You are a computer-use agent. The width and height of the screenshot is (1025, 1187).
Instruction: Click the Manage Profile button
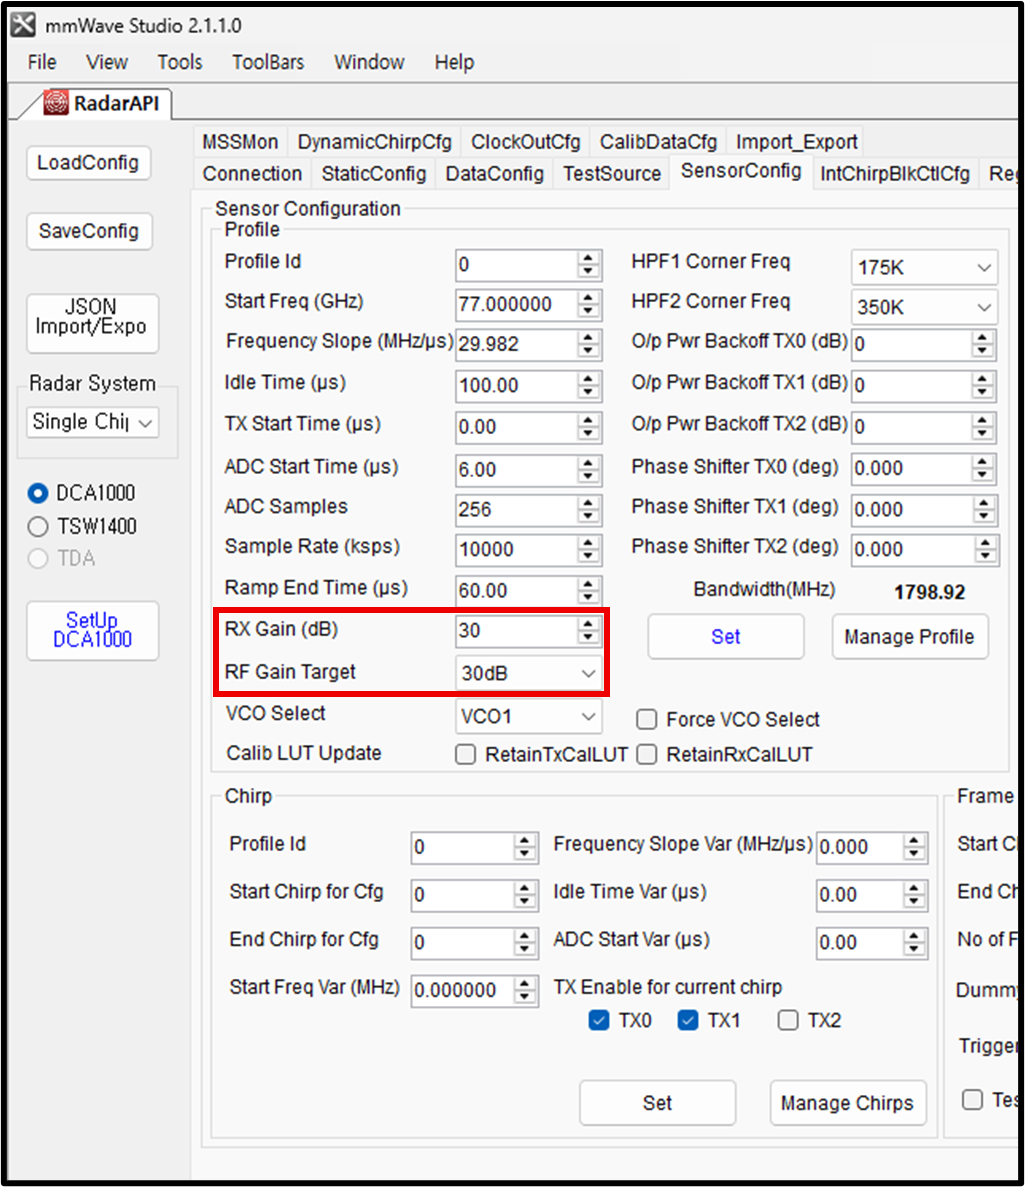(x=909, y=637)
